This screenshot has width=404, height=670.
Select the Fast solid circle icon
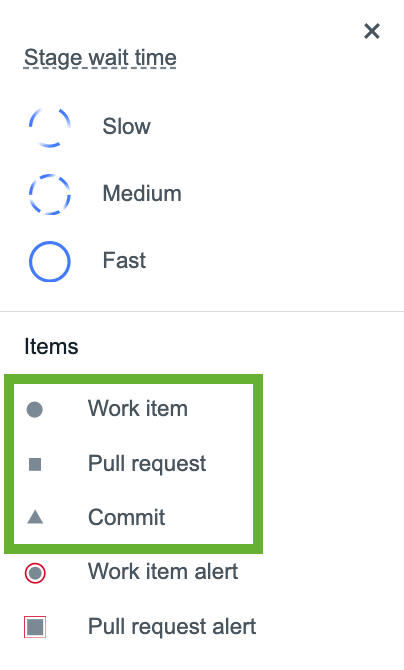[x=50, y=261]
